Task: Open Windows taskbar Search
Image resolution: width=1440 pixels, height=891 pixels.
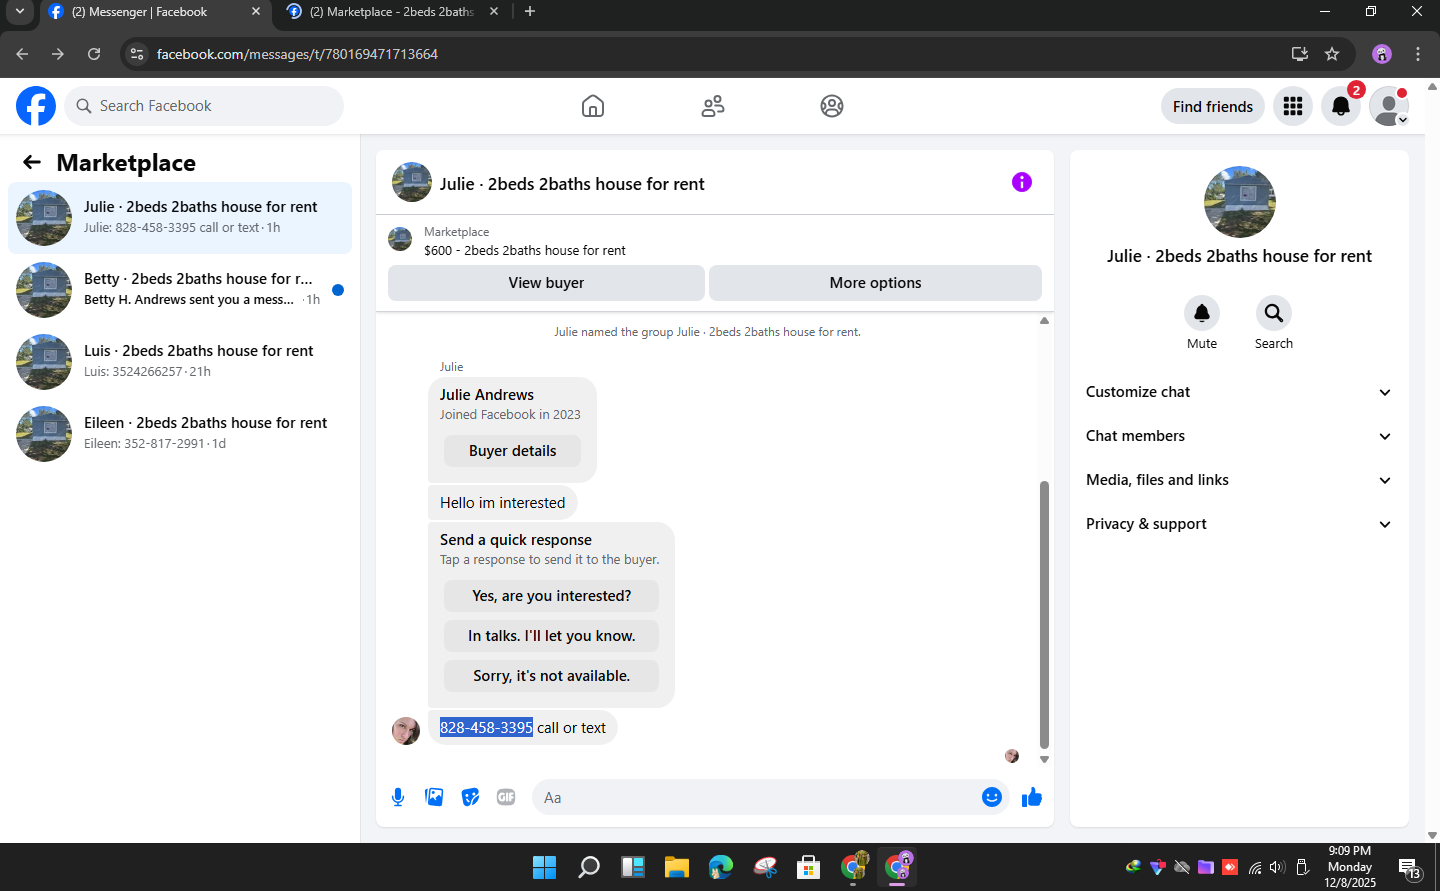Action: pos(589,867)
